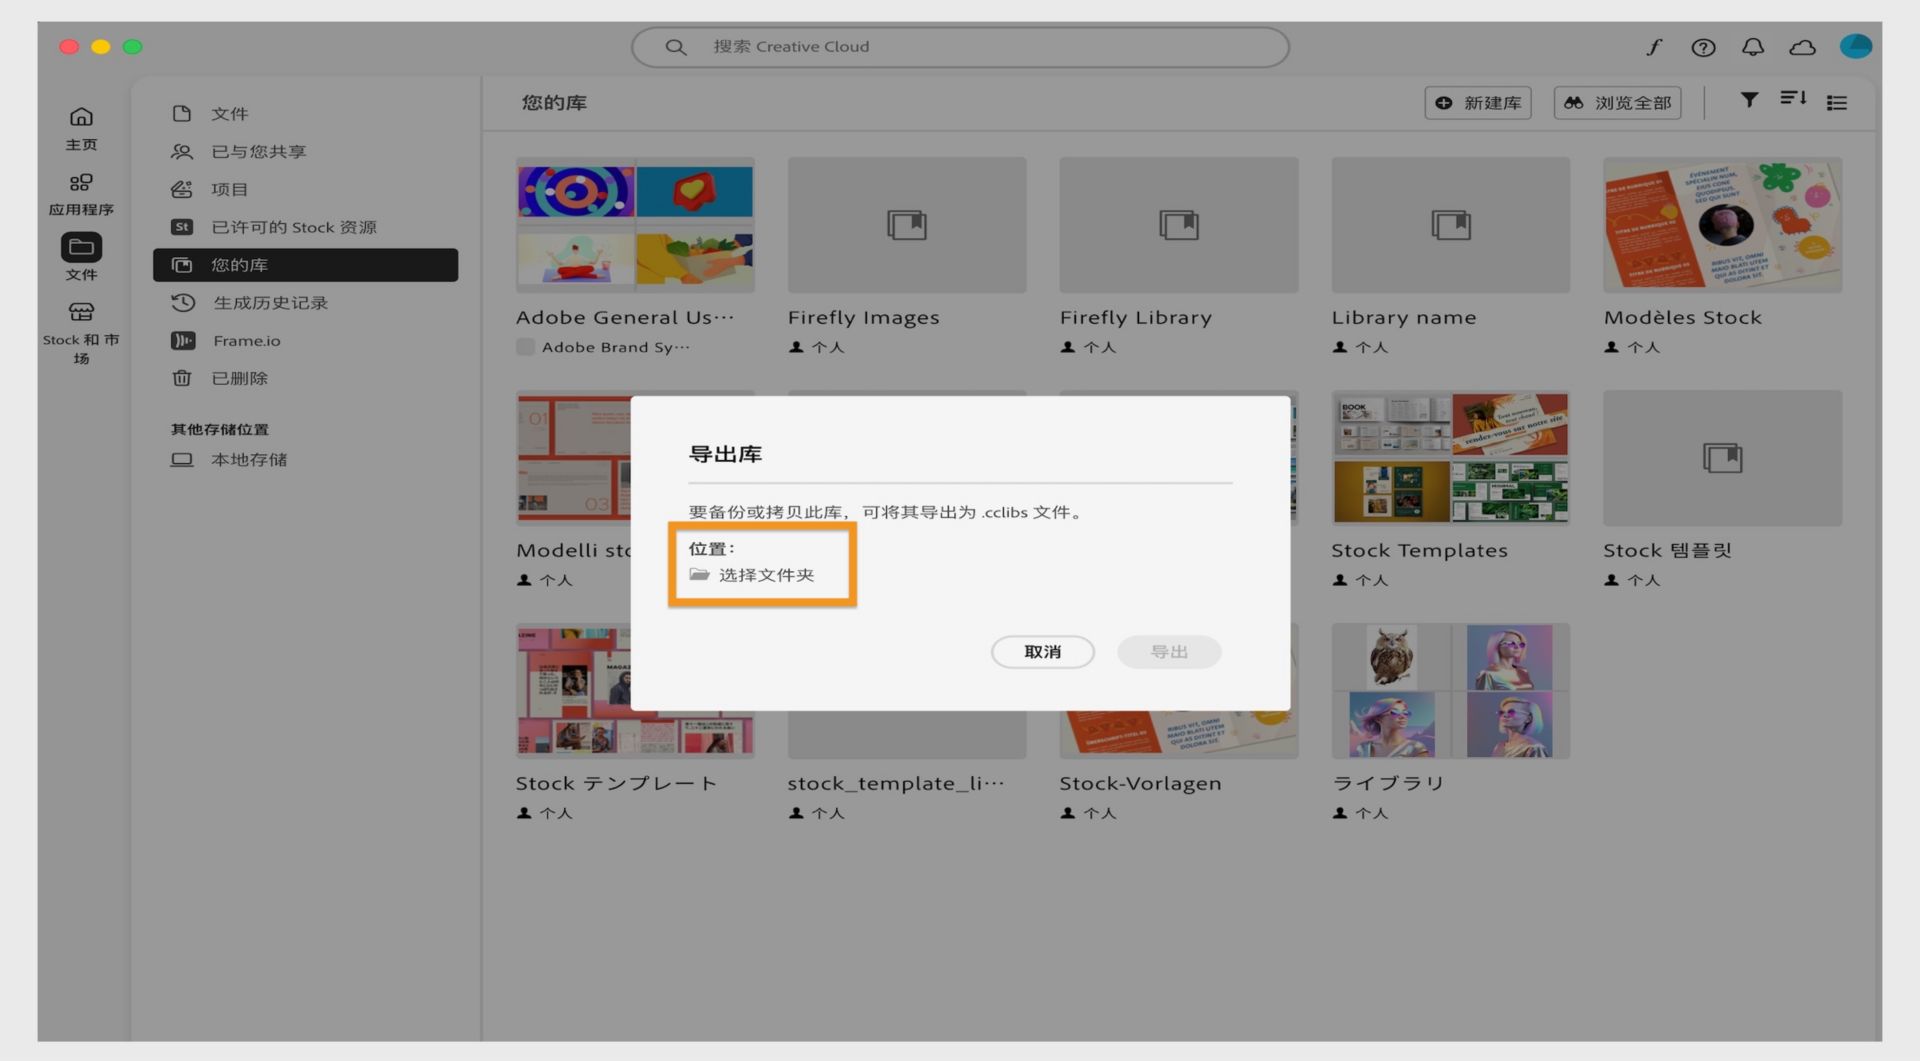Click the filter funnel icon
The width and height of the screenshot is (1920, 1061).
(1749, 100)
